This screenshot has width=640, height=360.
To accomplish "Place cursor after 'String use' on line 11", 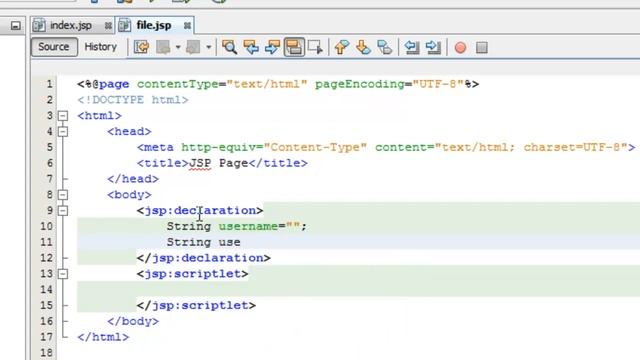I will (241, 242).
